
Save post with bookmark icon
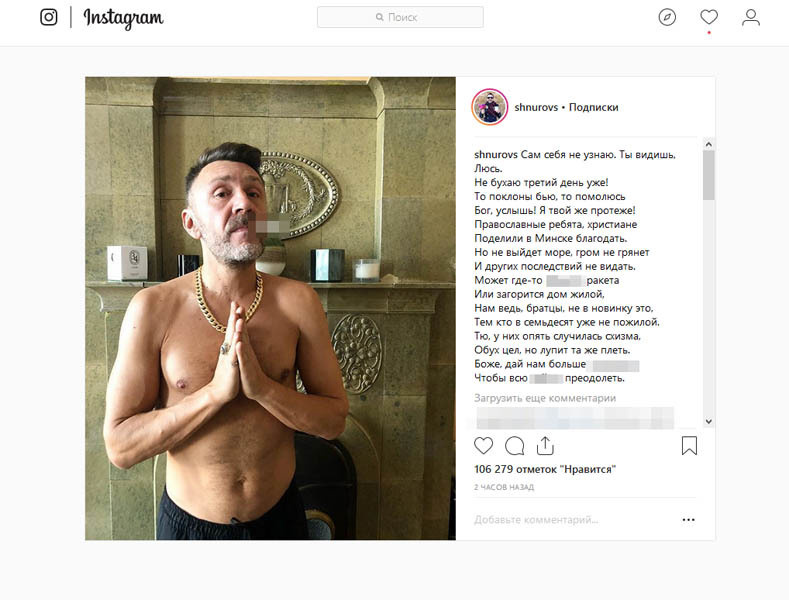click(689, 445)
